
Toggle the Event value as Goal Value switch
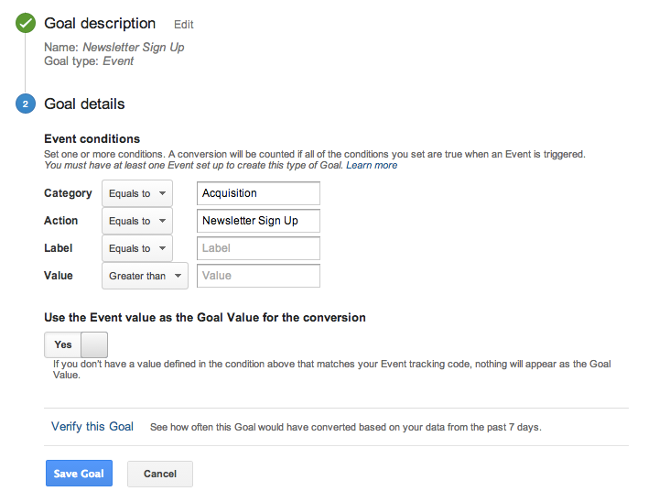coord(75,344)
